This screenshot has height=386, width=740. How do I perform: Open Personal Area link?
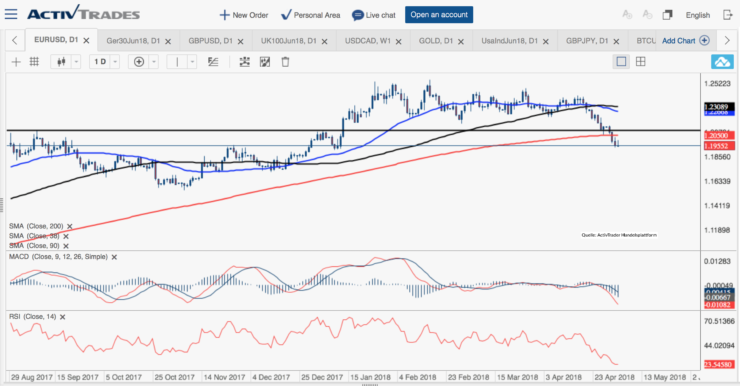coord(311,15)
